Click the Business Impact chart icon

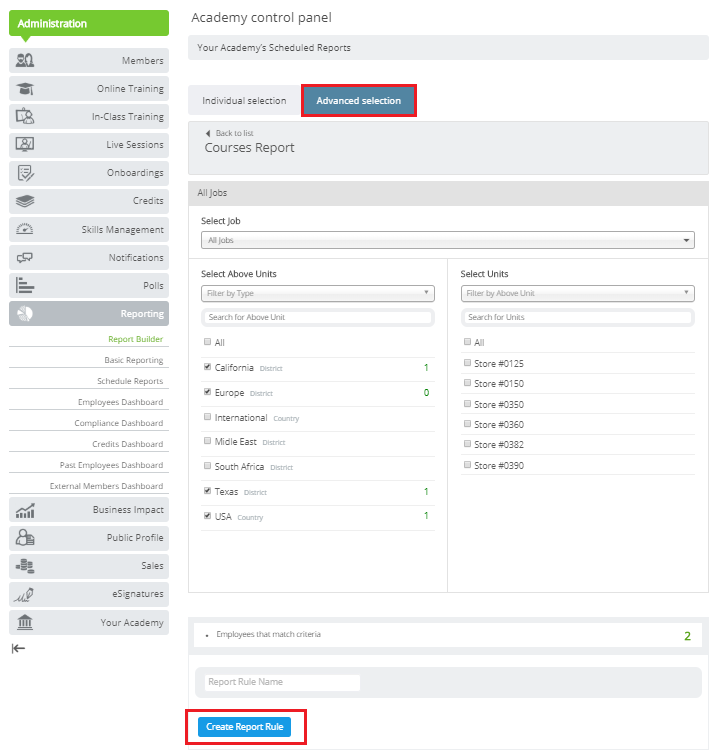pos(26,510)
